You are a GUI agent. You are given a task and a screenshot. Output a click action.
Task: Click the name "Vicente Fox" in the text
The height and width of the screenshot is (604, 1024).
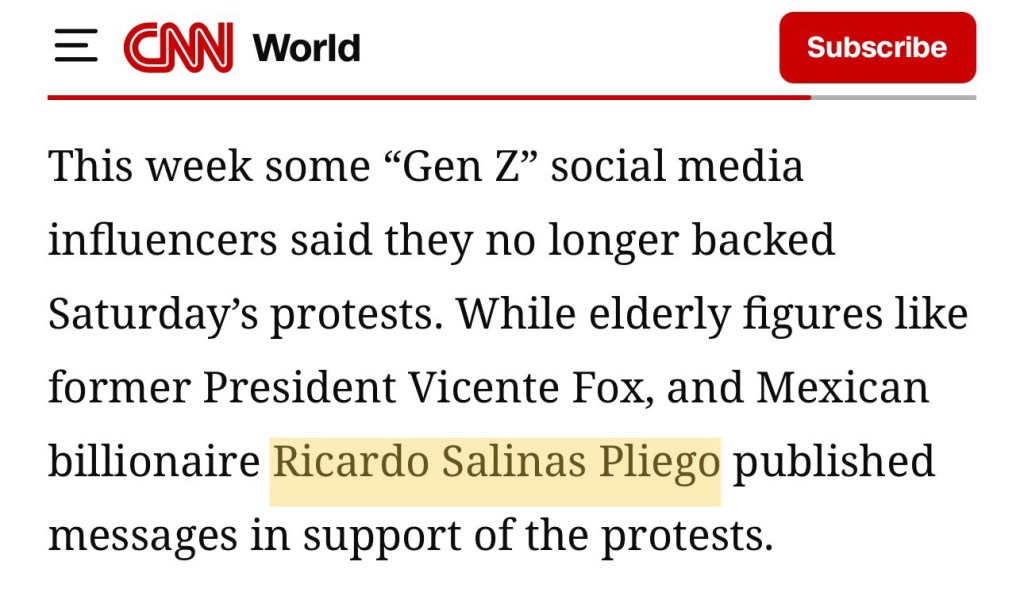pos(575,387)
